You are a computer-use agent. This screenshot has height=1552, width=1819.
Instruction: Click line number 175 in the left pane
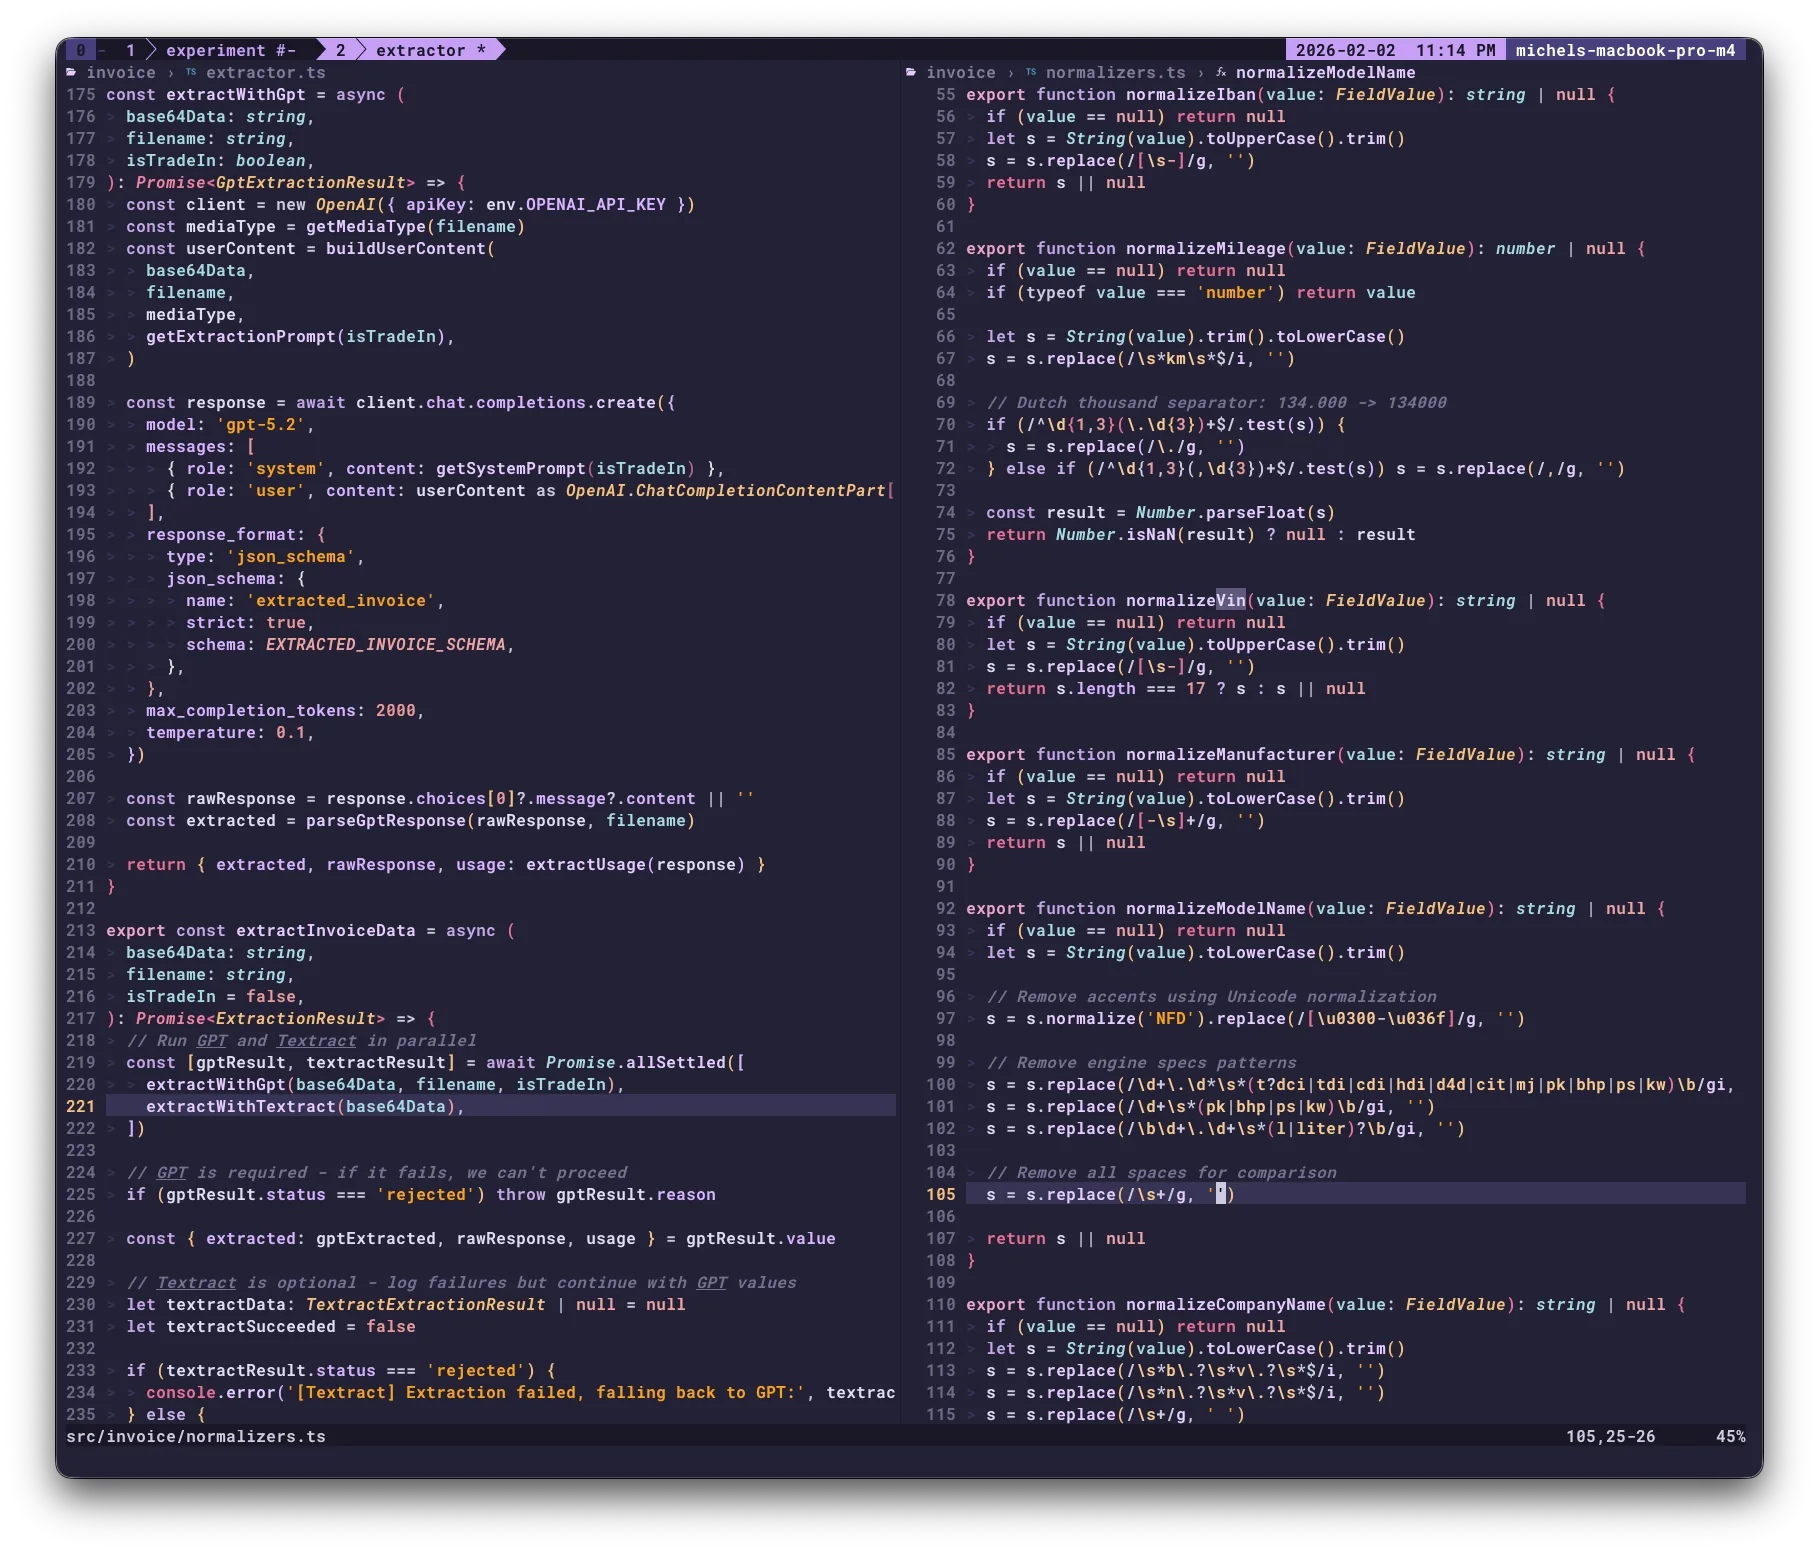coord(81,94)
